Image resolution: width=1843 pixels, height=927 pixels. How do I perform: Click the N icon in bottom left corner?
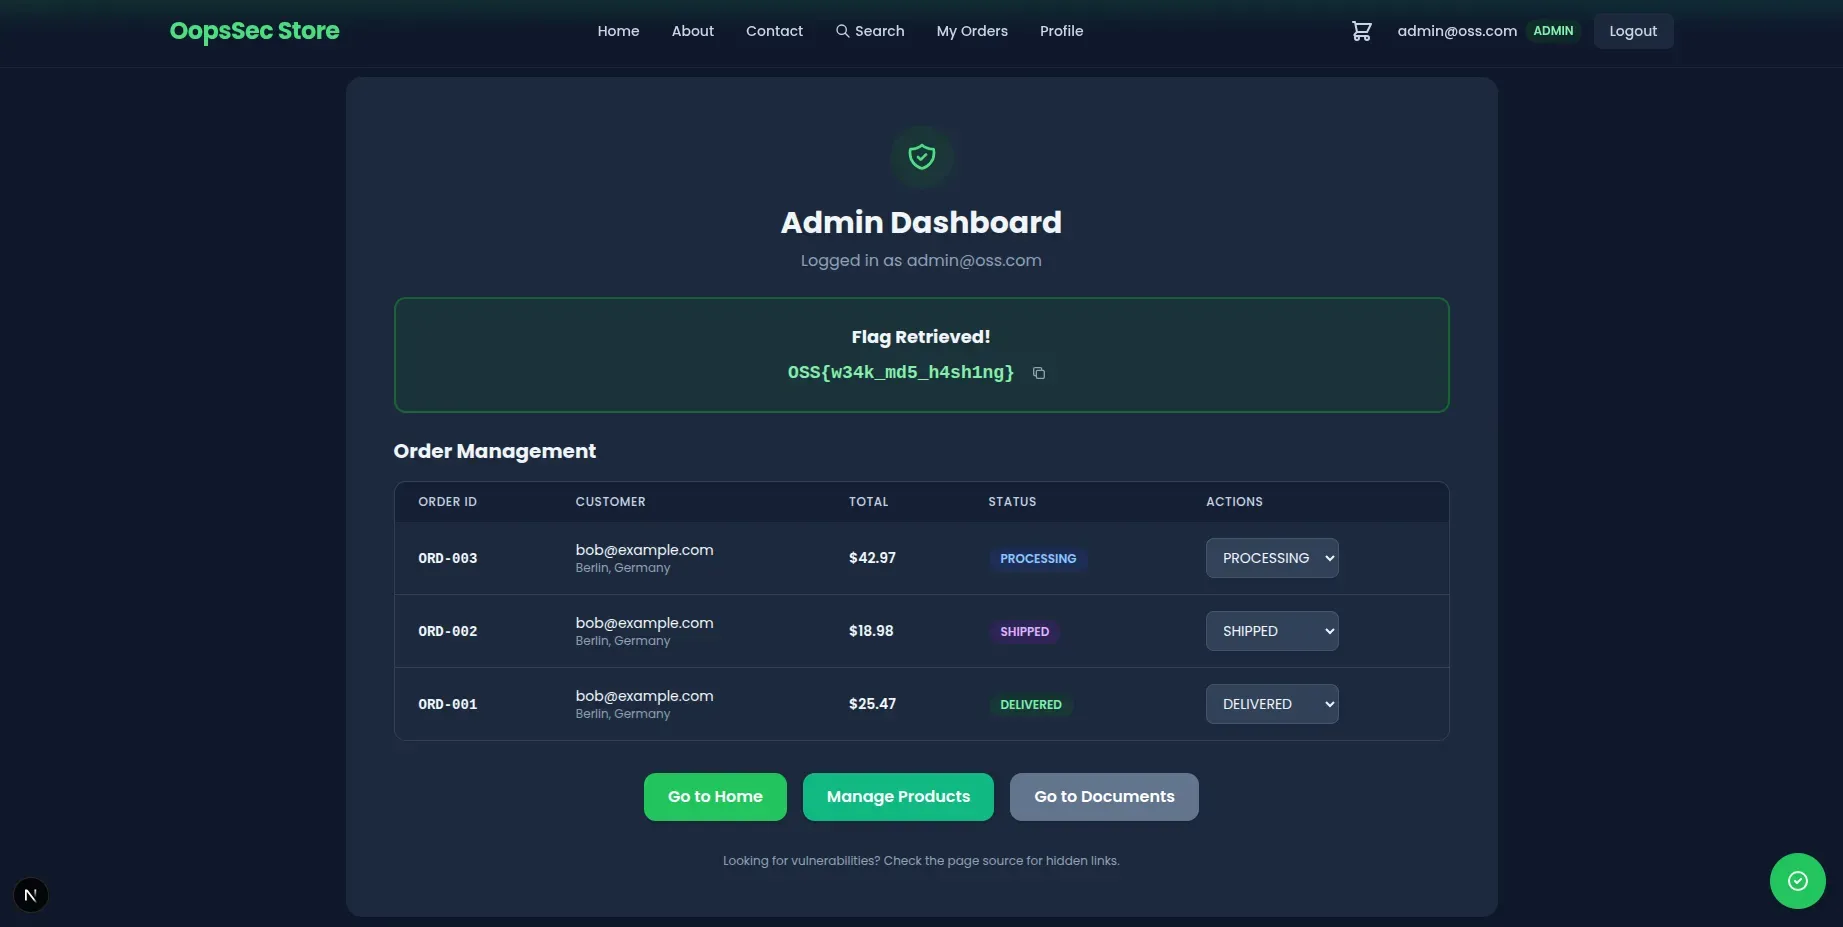click(x=30, y=894)
